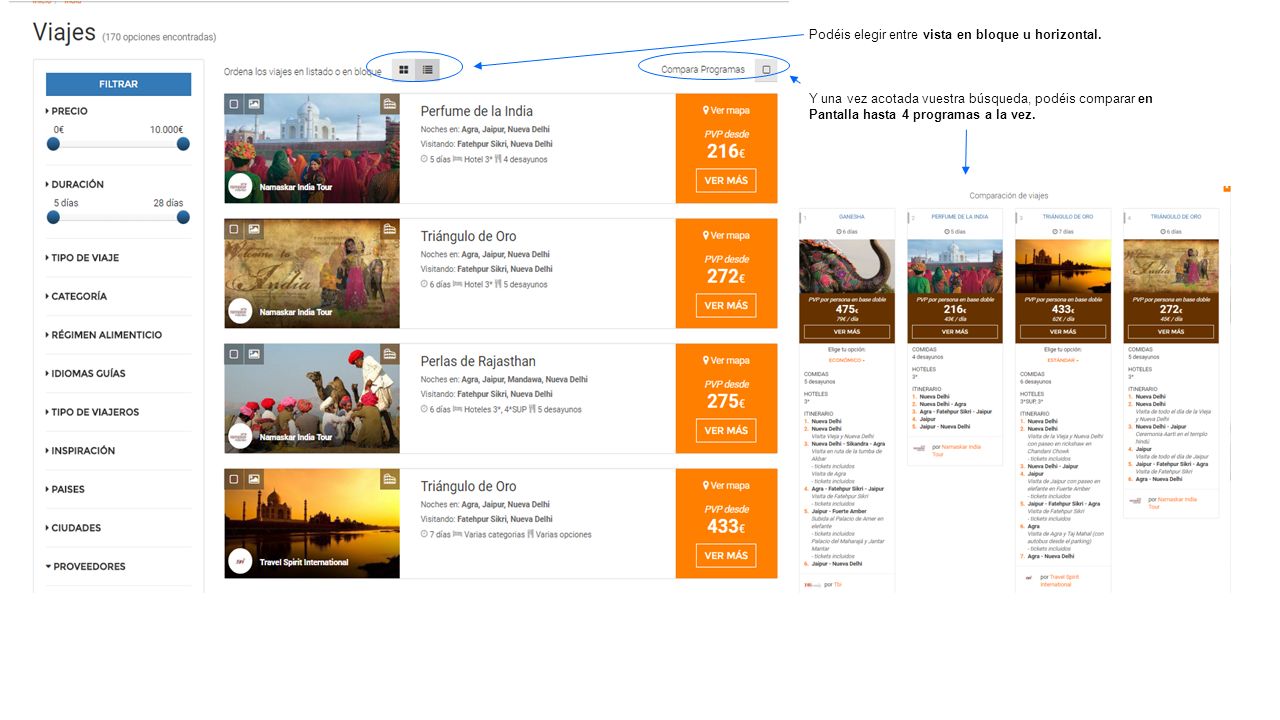1280x720 pixels.
Task: Tick compare checkbox on Perfume de la India
Action: pos(234,103)
